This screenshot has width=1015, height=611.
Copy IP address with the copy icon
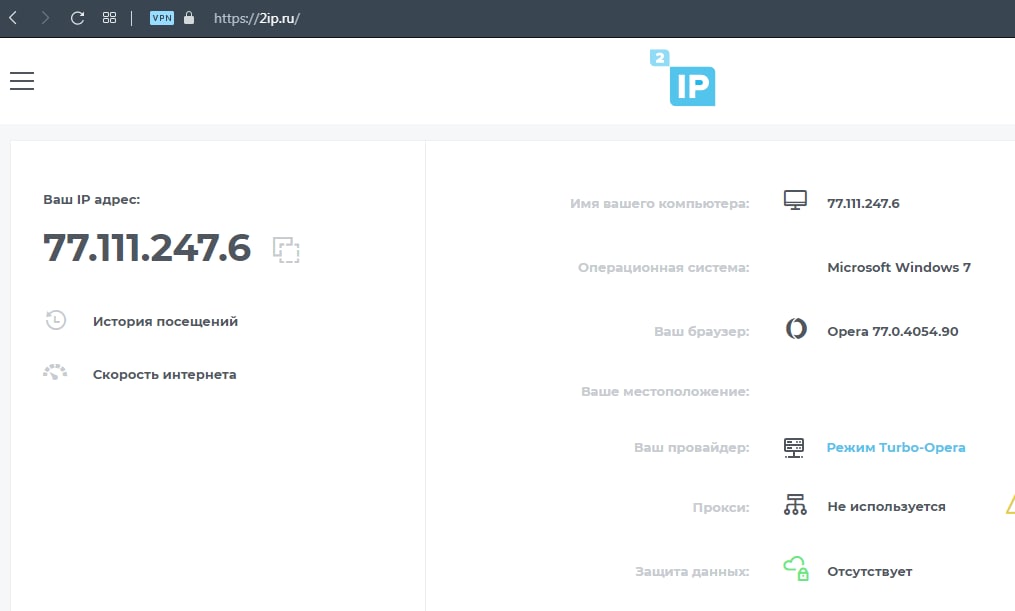(x=286, y=249)
